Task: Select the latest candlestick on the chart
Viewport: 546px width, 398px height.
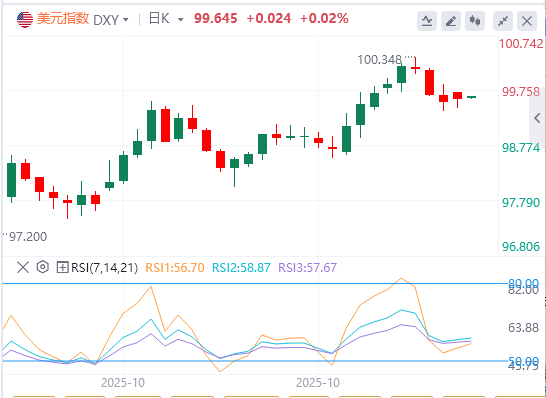Action: coord(471,97)
